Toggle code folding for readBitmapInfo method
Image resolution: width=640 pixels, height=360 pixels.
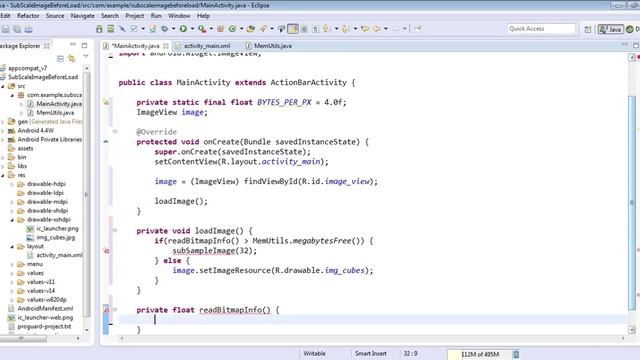coord(115,310)
